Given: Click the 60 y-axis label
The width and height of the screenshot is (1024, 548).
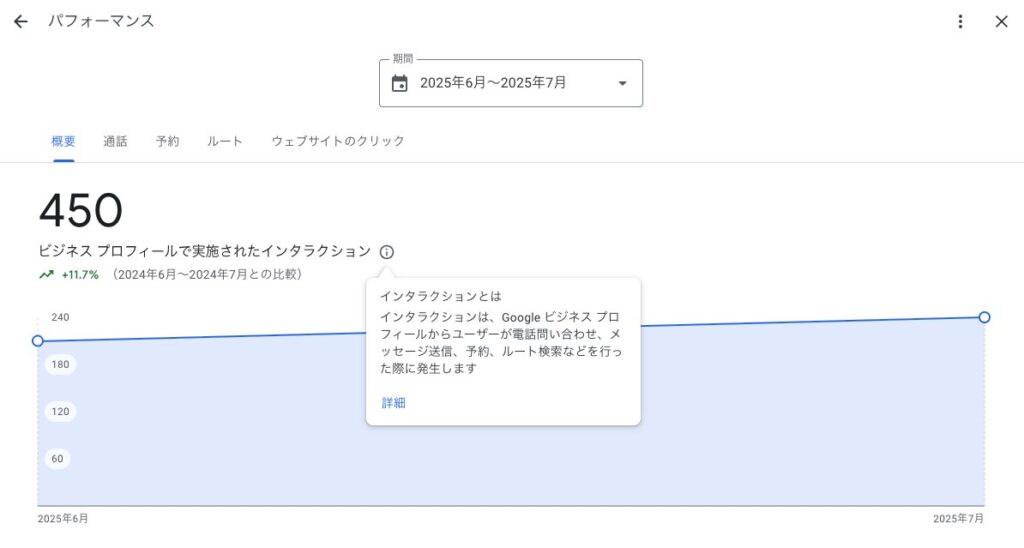Looking at the screenshot, I should pos(57,459).
